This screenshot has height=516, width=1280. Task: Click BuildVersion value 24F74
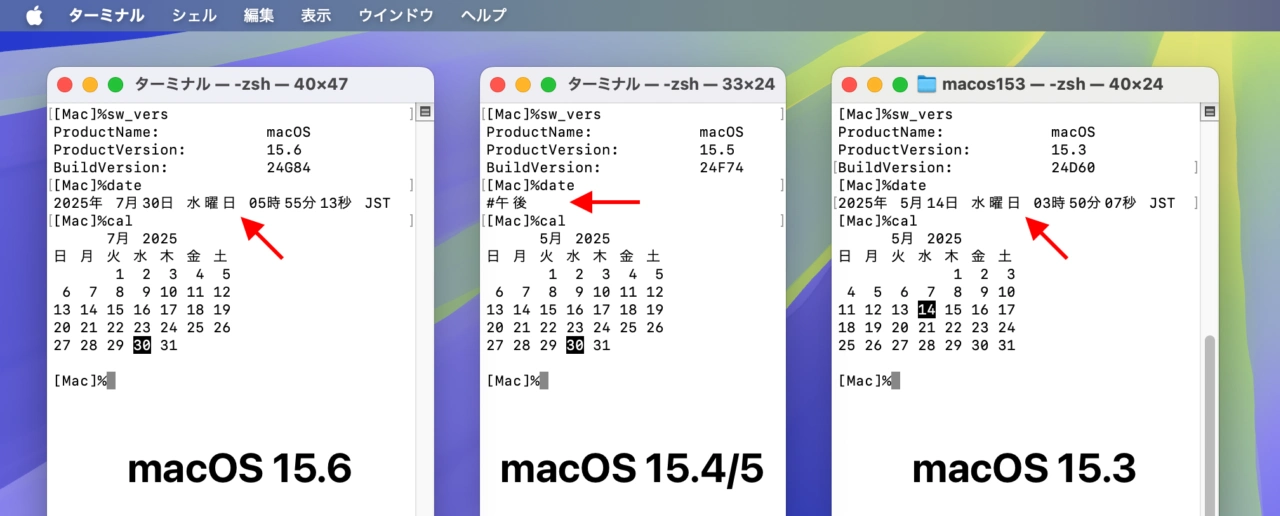pos(722,168)
